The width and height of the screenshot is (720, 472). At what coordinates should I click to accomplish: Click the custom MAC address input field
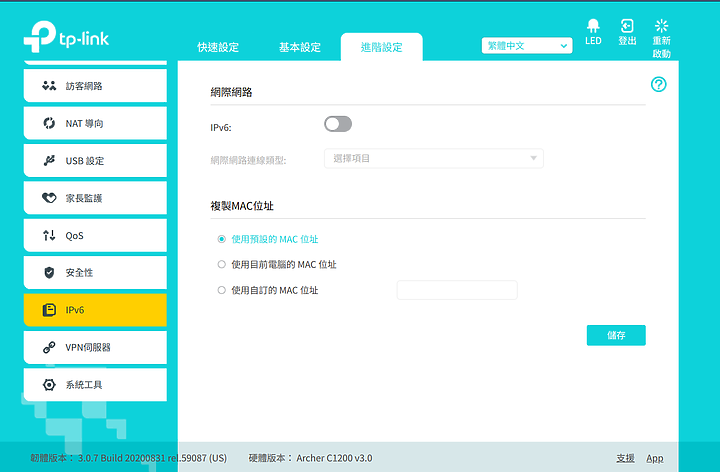point(457,290)
